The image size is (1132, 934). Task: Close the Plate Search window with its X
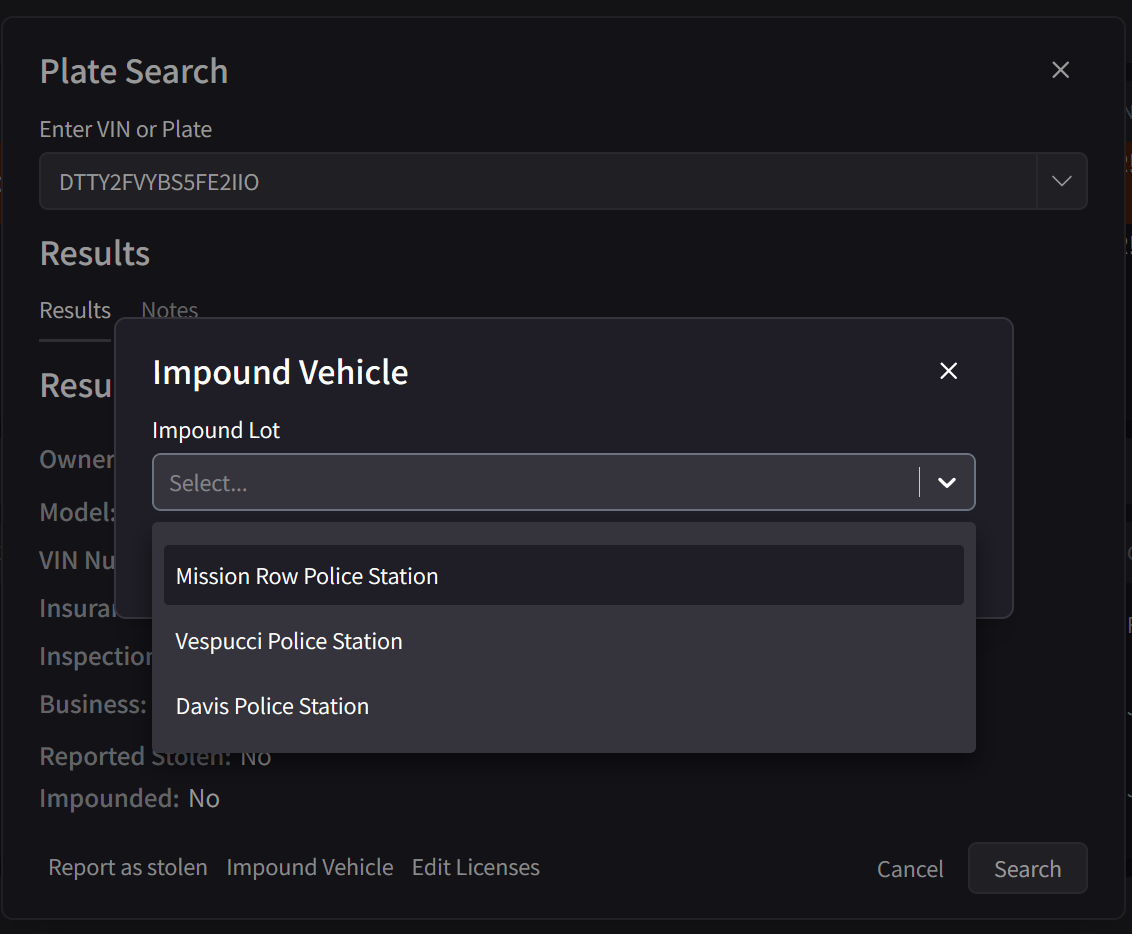pos(1060,70)
